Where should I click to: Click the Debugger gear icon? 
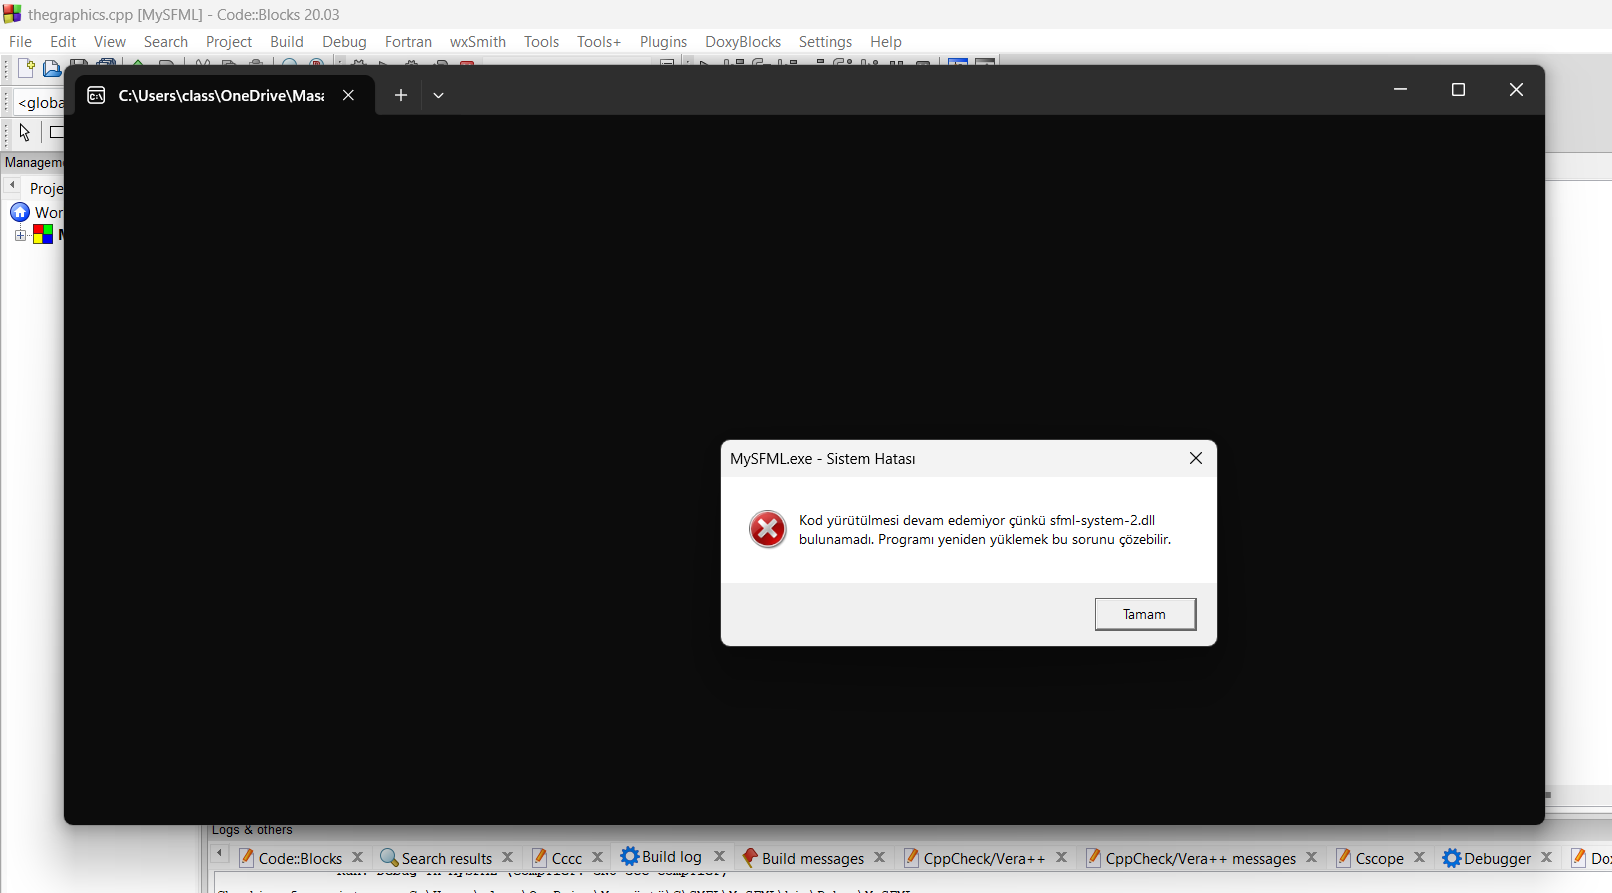coord(1452,858)
